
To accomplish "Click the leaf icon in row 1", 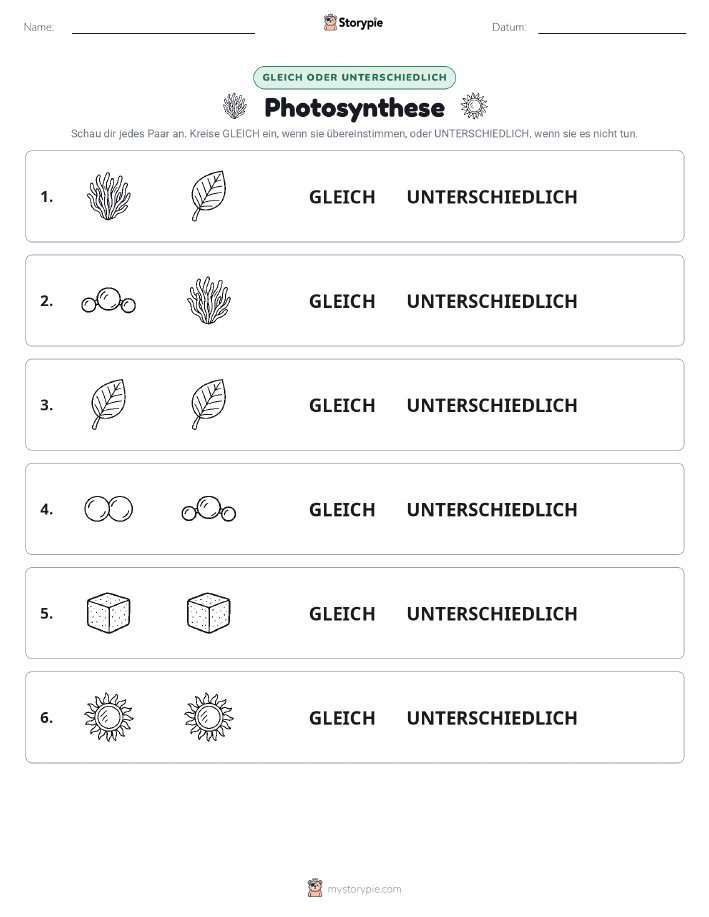I will tap(209, 196).
